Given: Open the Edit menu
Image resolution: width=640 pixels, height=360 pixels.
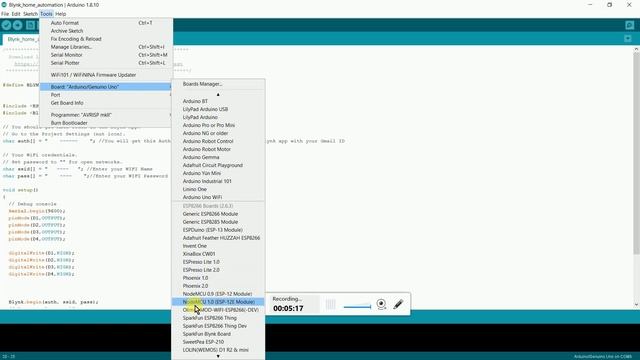Looking at the screenshot, I should (16, 14).
